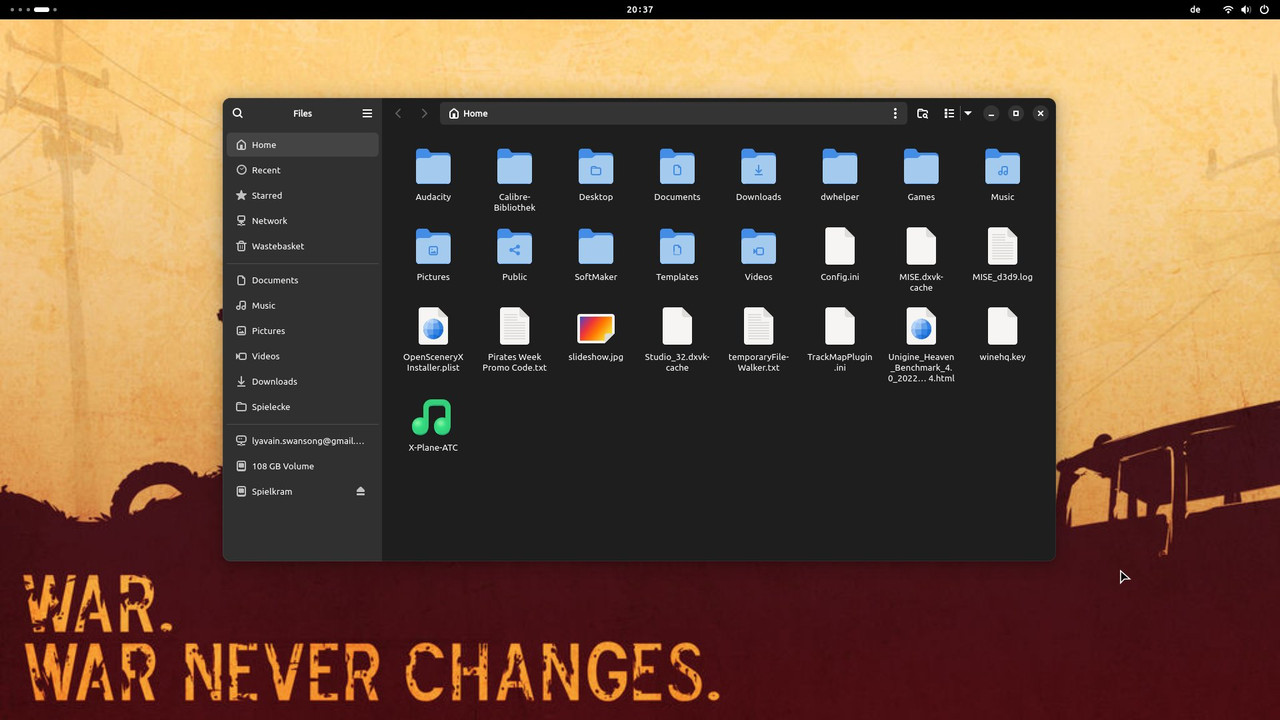Open Network in the sidebar

[x=303, y=220]
